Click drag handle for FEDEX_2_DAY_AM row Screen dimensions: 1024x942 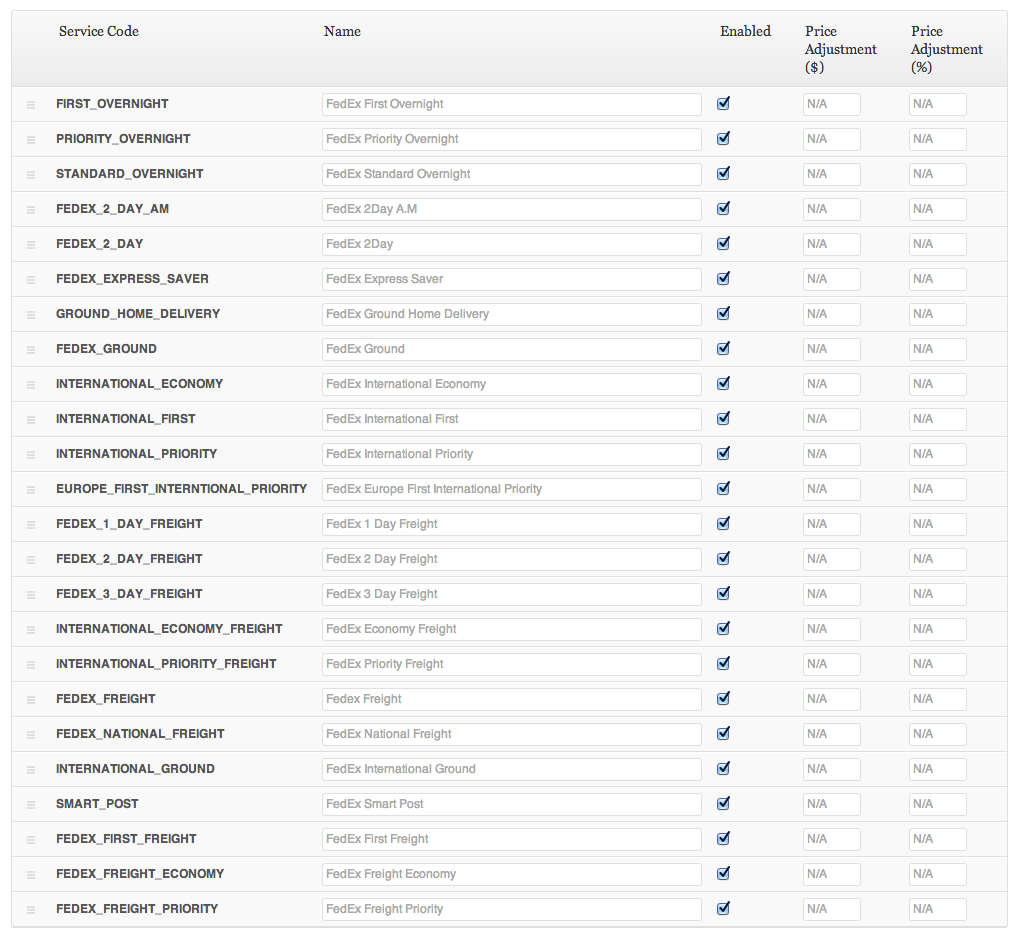point(31,210)
